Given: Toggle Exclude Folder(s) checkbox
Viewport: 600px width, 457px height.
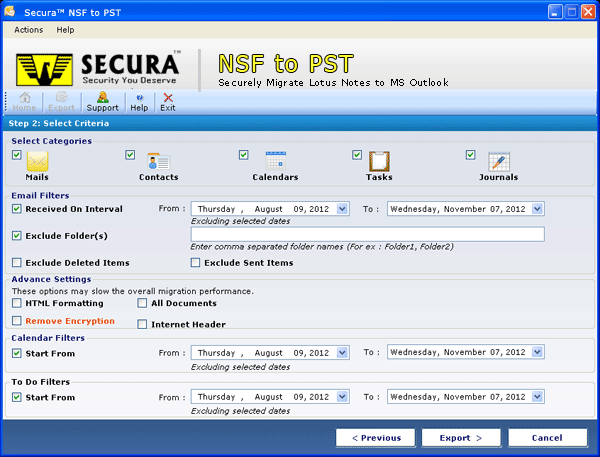Looking at the screenshot, I should (16, 236).
